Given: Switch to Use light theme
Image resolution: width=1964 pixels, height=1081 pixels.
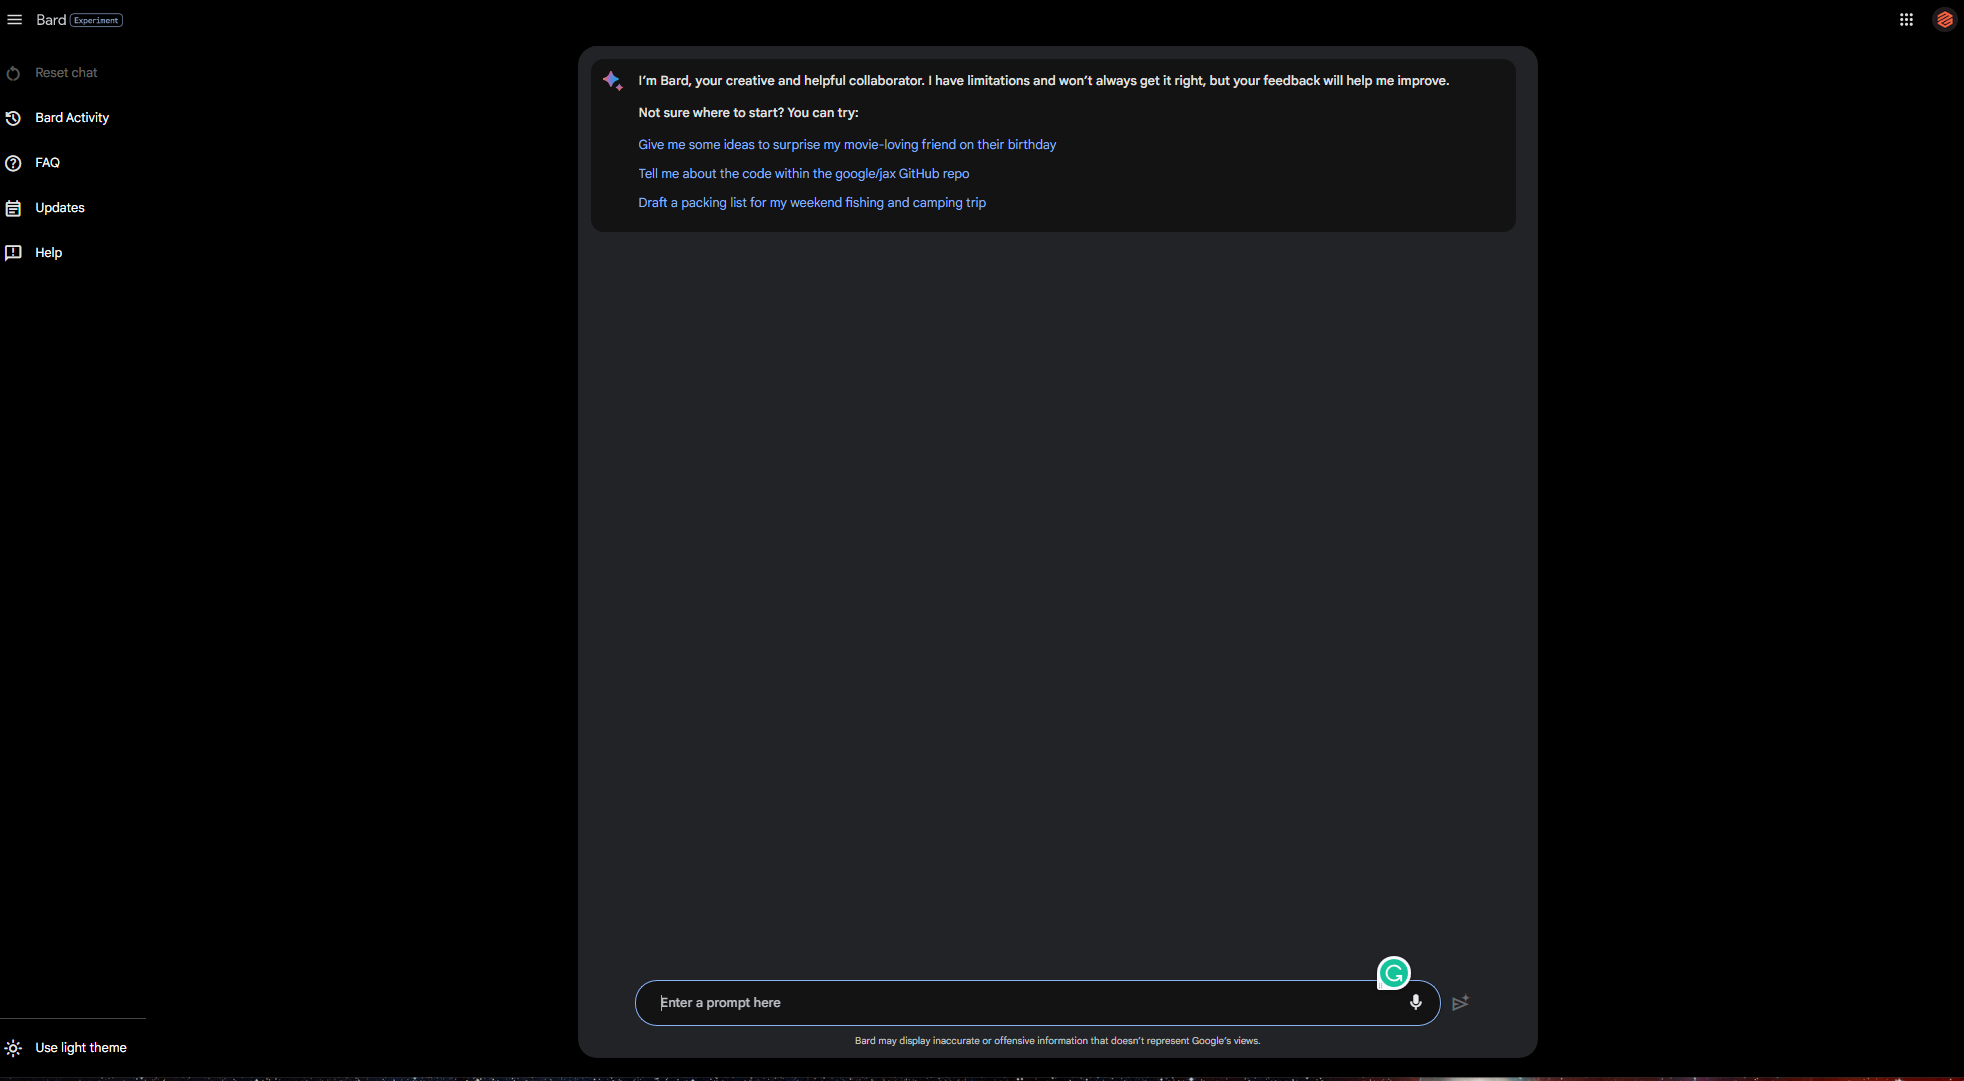Looking at the screenshot, I should (x=81, y=1048).
